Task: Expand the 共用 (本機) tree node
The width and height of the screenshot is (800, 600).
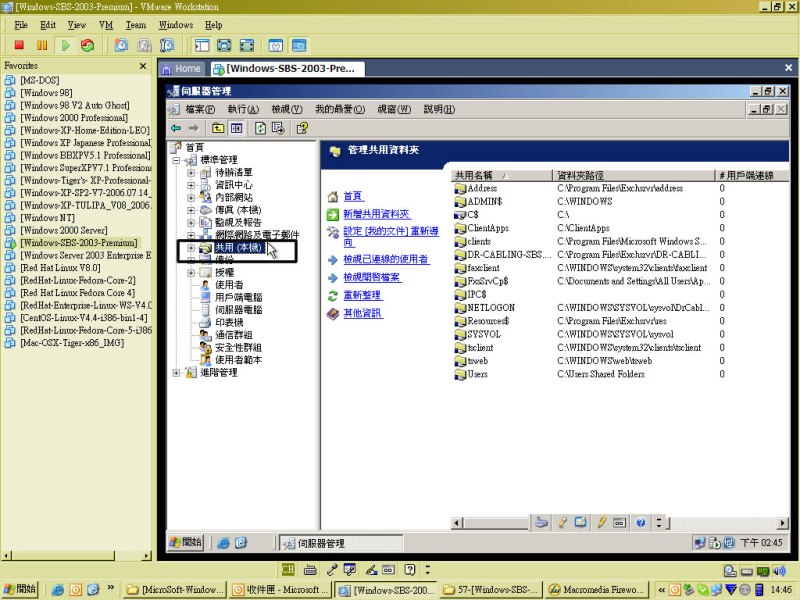Action: pos(191,248)
